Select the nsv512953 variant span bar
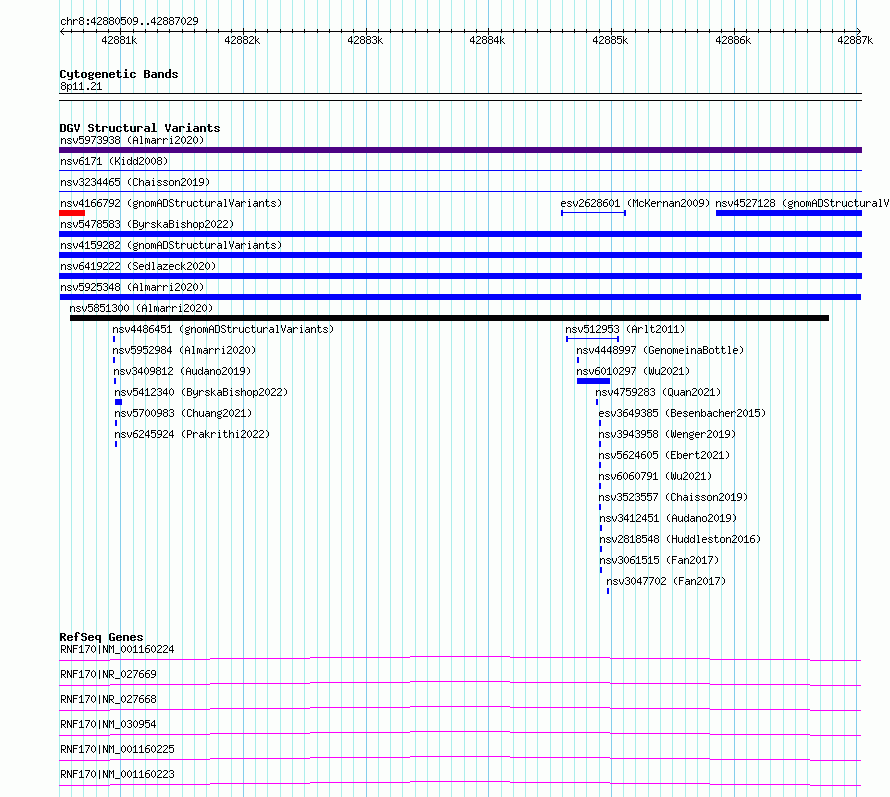This screenshot has width=890, height=797. (593, 339)
